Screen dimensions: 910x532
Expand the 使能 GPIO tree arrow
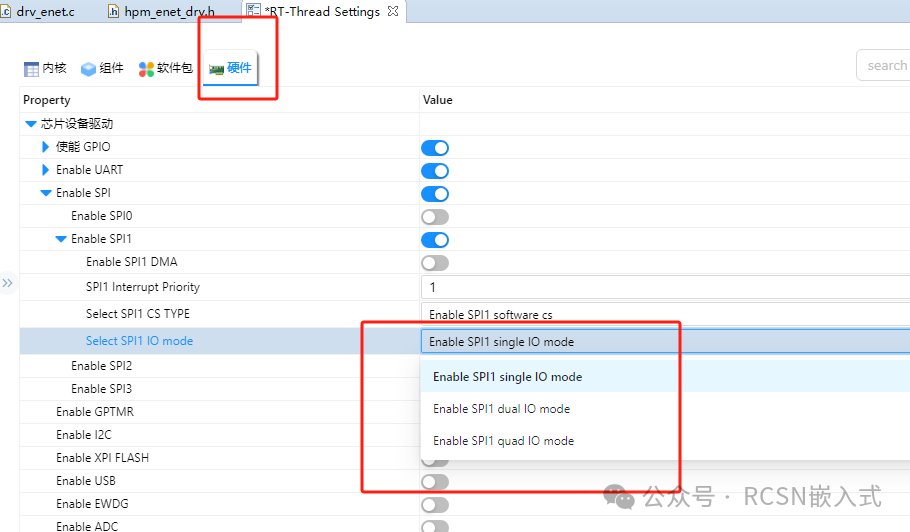[46, 147]
